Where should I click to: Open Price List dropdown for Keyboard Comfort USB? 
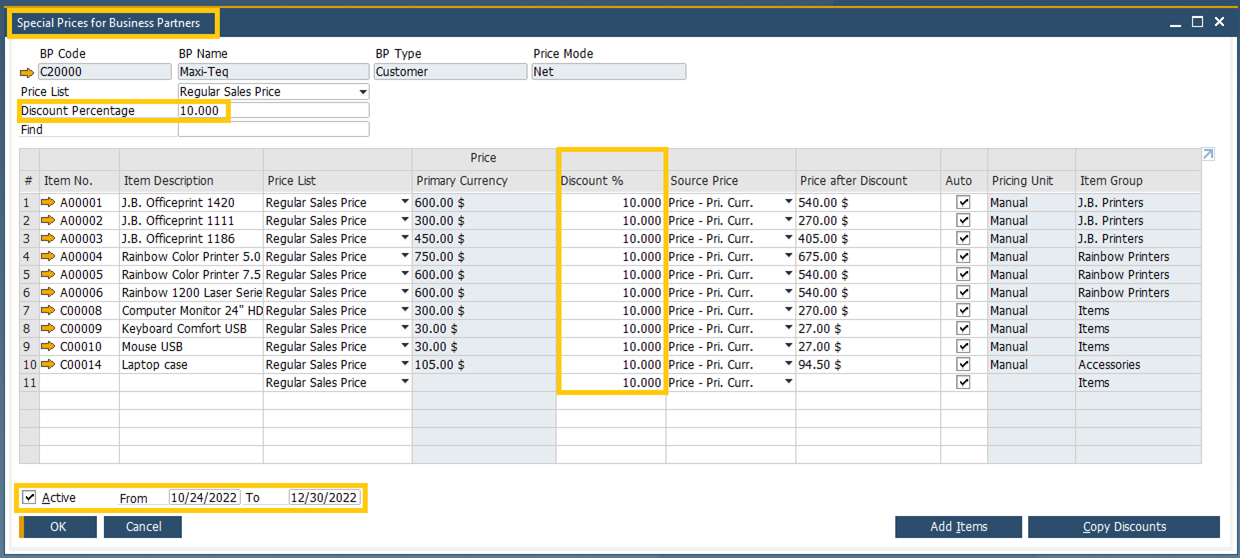click(405, 329)
